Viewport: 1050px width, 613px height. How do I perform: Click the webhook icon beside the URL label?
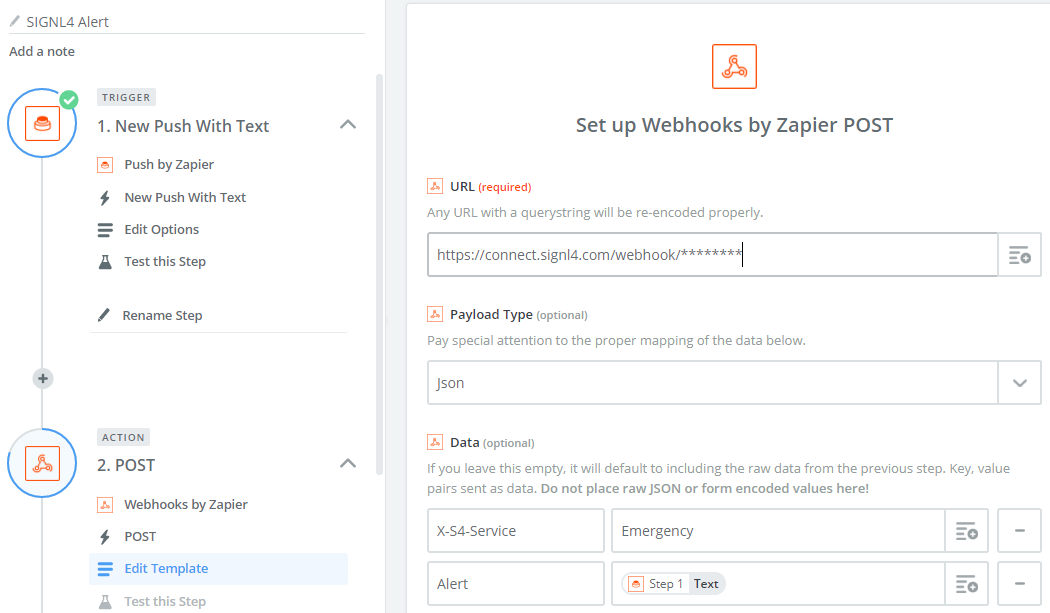(435, 186)
